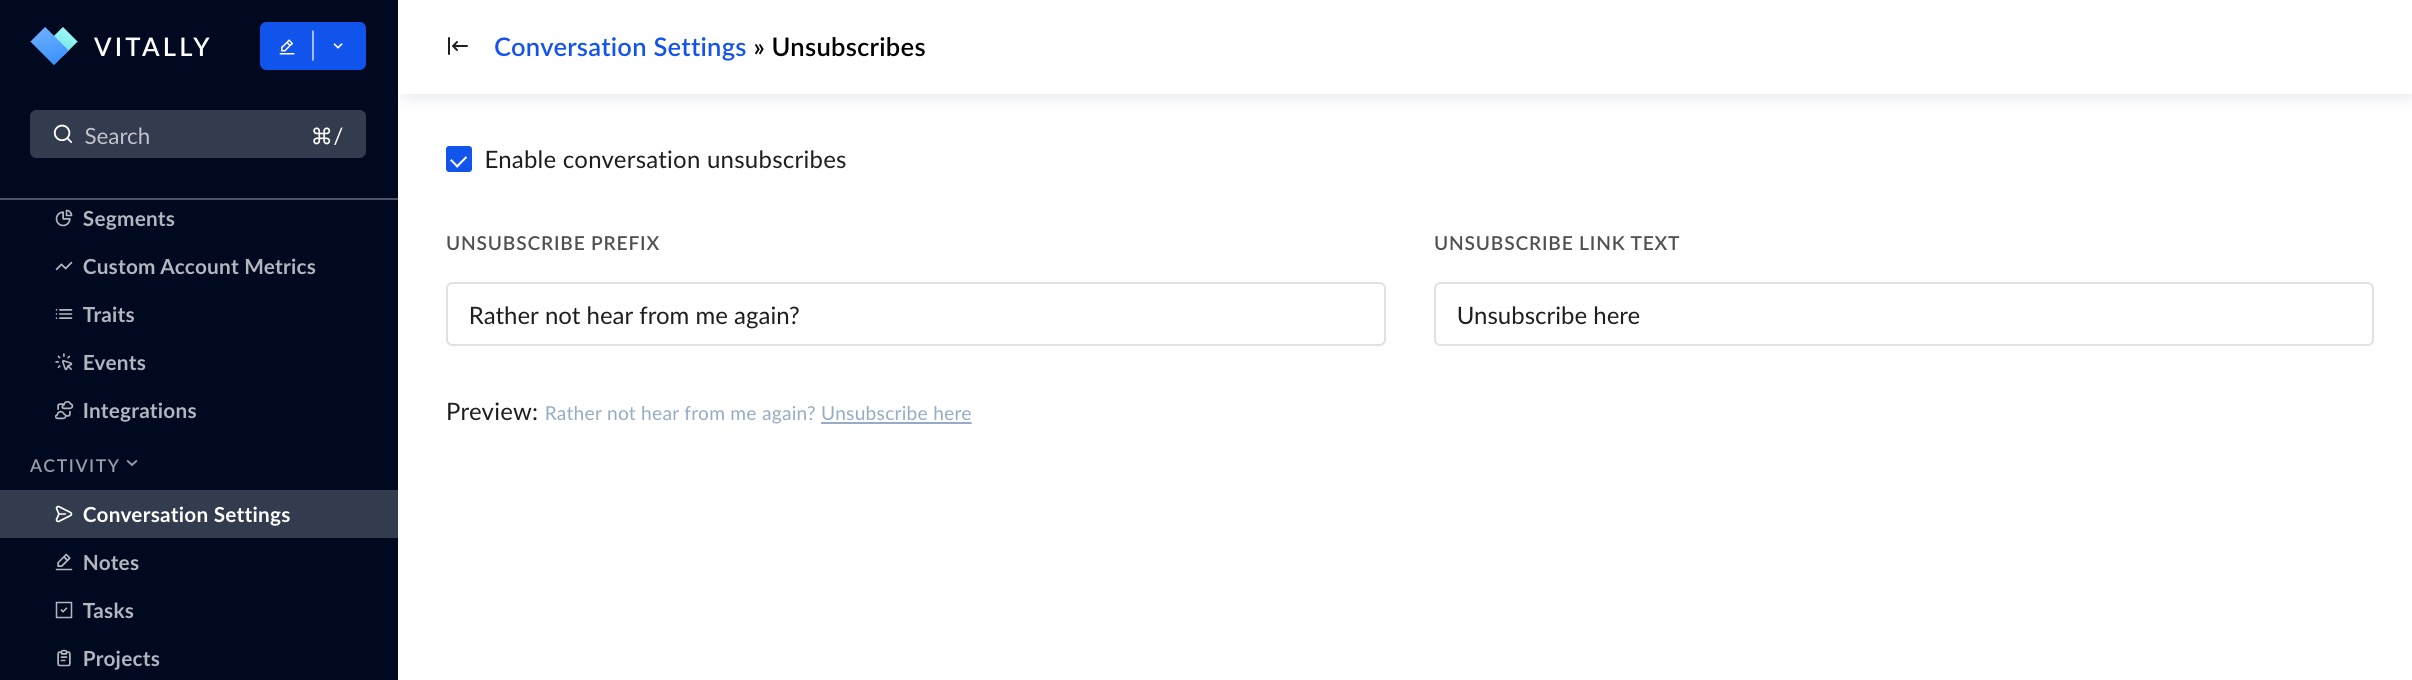This screenshot has width=2412, height=680.
Task: Click the Unsubscribe here preview link
Action: pos(896,413)
